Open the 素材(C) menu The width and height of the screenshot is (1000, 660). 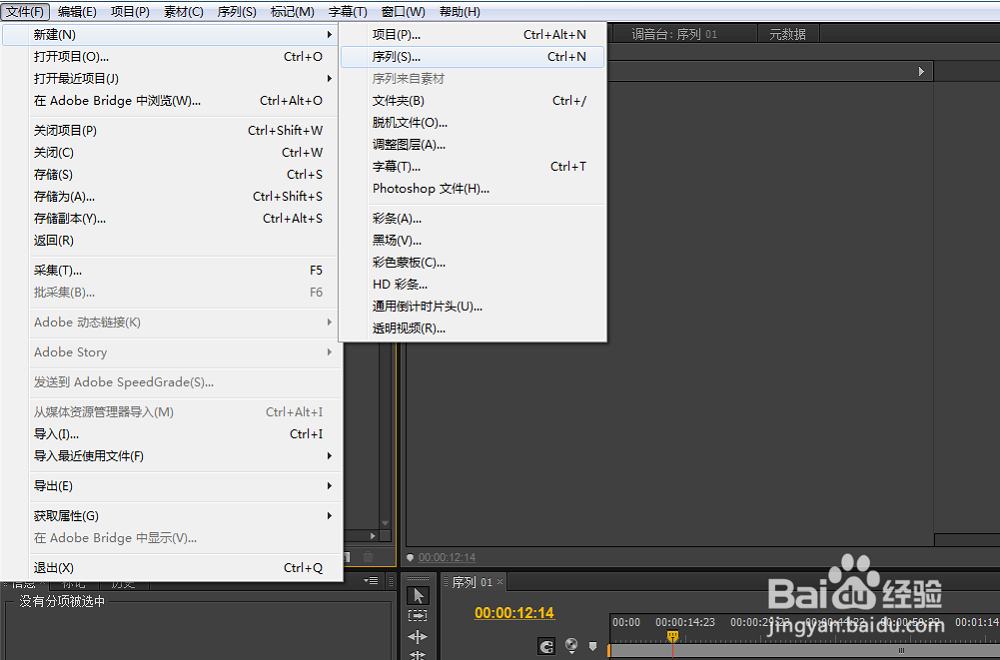click(184, 11)
